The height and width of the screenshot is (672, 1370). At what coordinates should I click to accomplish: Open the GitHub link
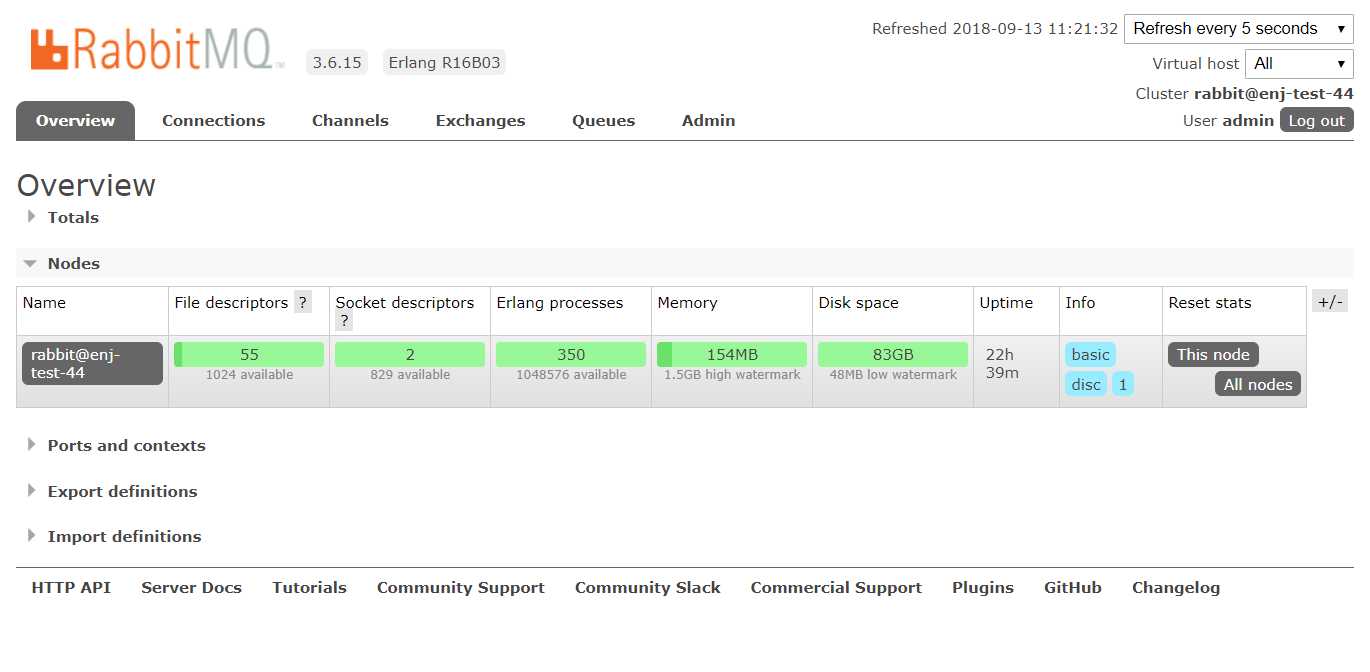point(1072,587)
